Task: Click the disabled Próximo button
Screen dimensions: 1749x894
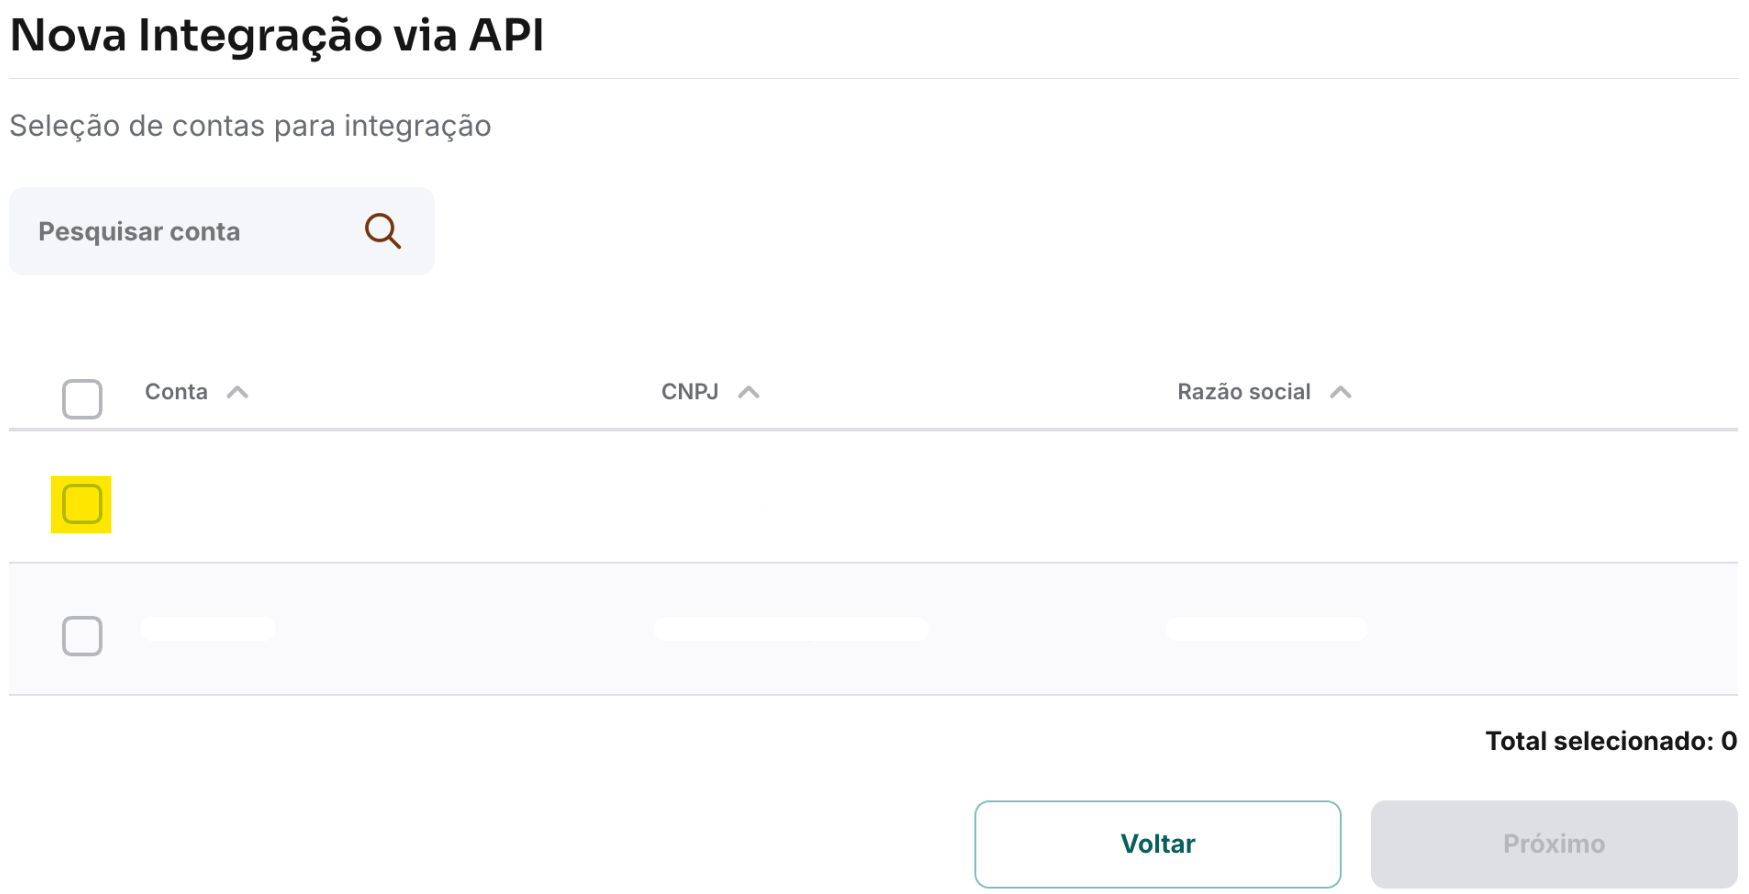Action: coord(1554,844)
